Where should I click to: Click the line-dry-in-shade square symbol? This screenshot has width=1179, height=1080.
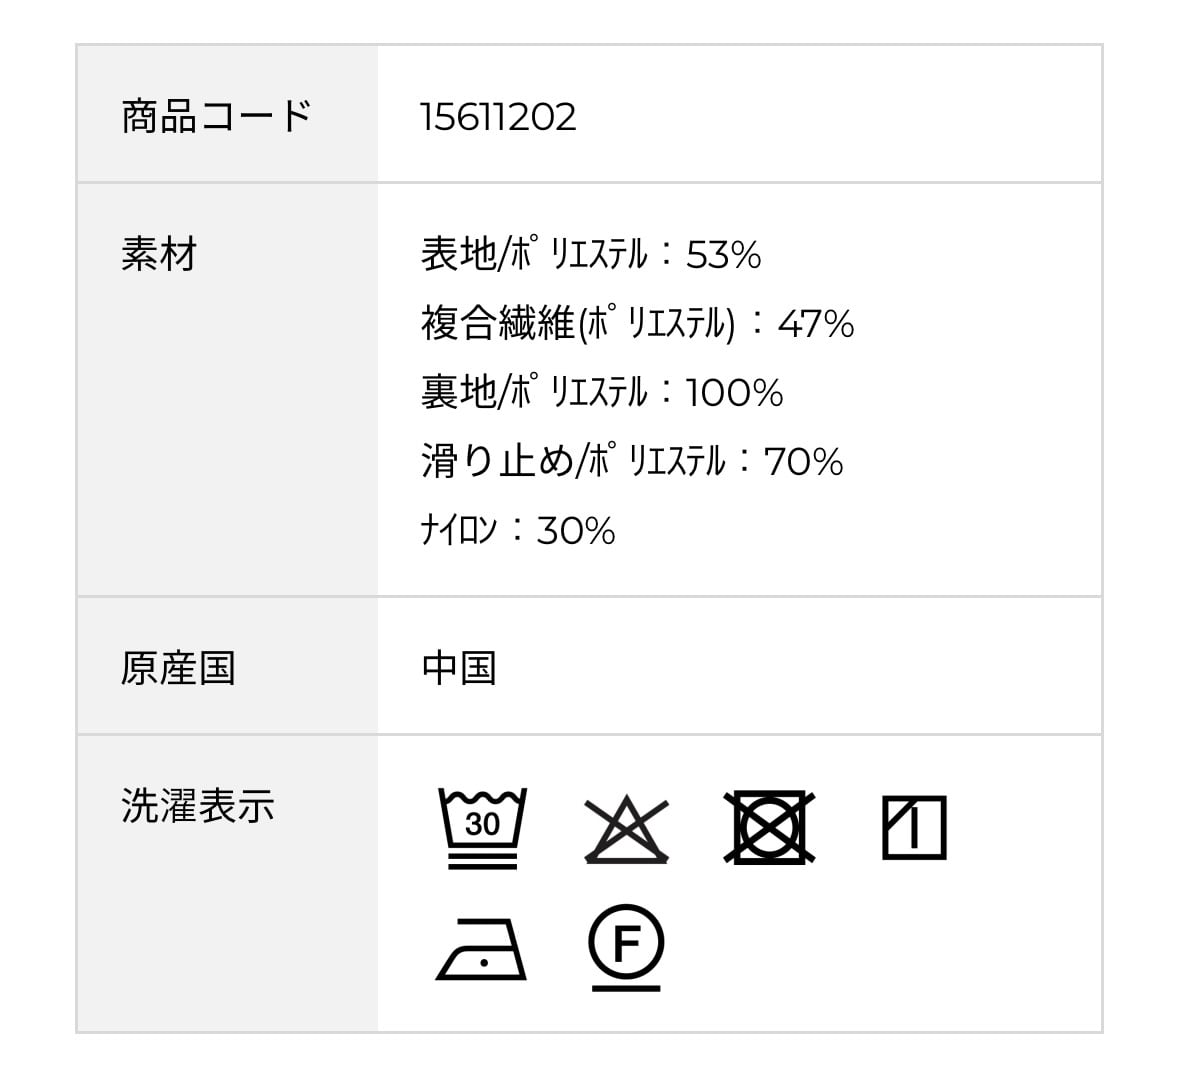[x=914, y=828]
